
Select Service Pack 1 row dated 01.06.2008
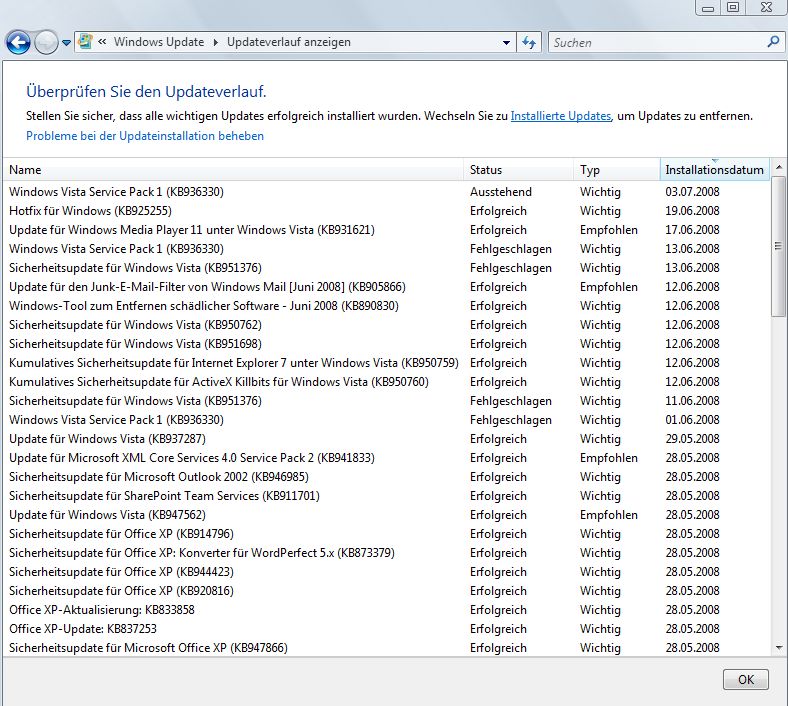[x=386, y=420]
